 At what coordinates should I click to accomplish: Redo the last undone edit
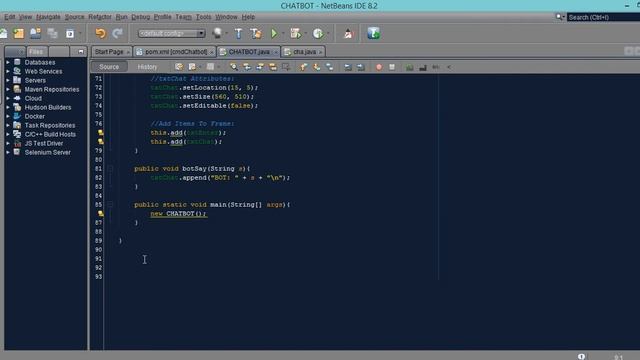coord(118,33)
